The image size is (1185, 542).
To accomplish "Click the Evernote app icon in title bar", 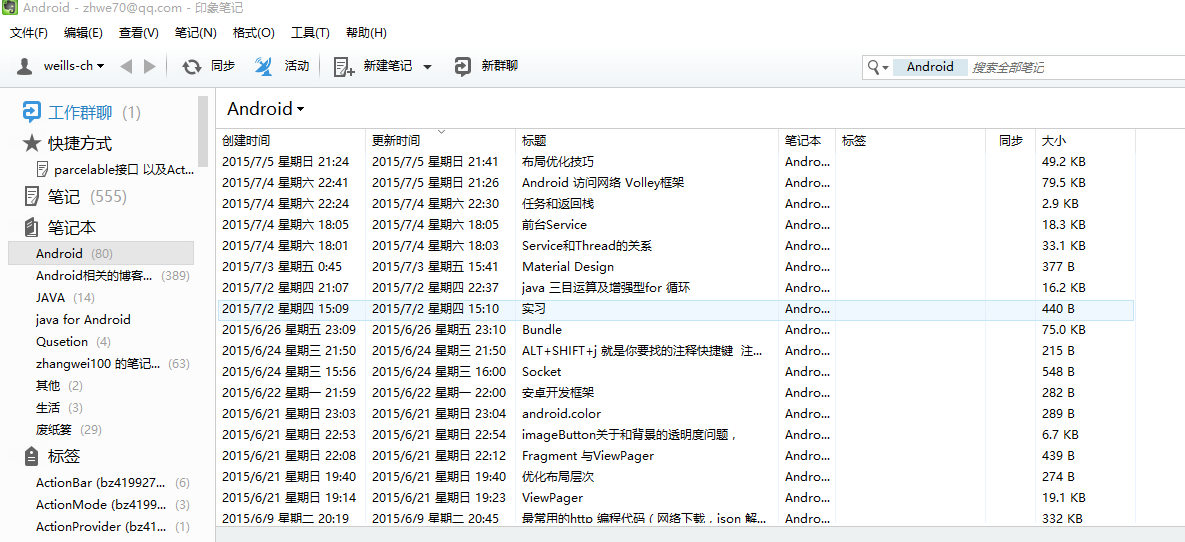I will pos(8,8).
